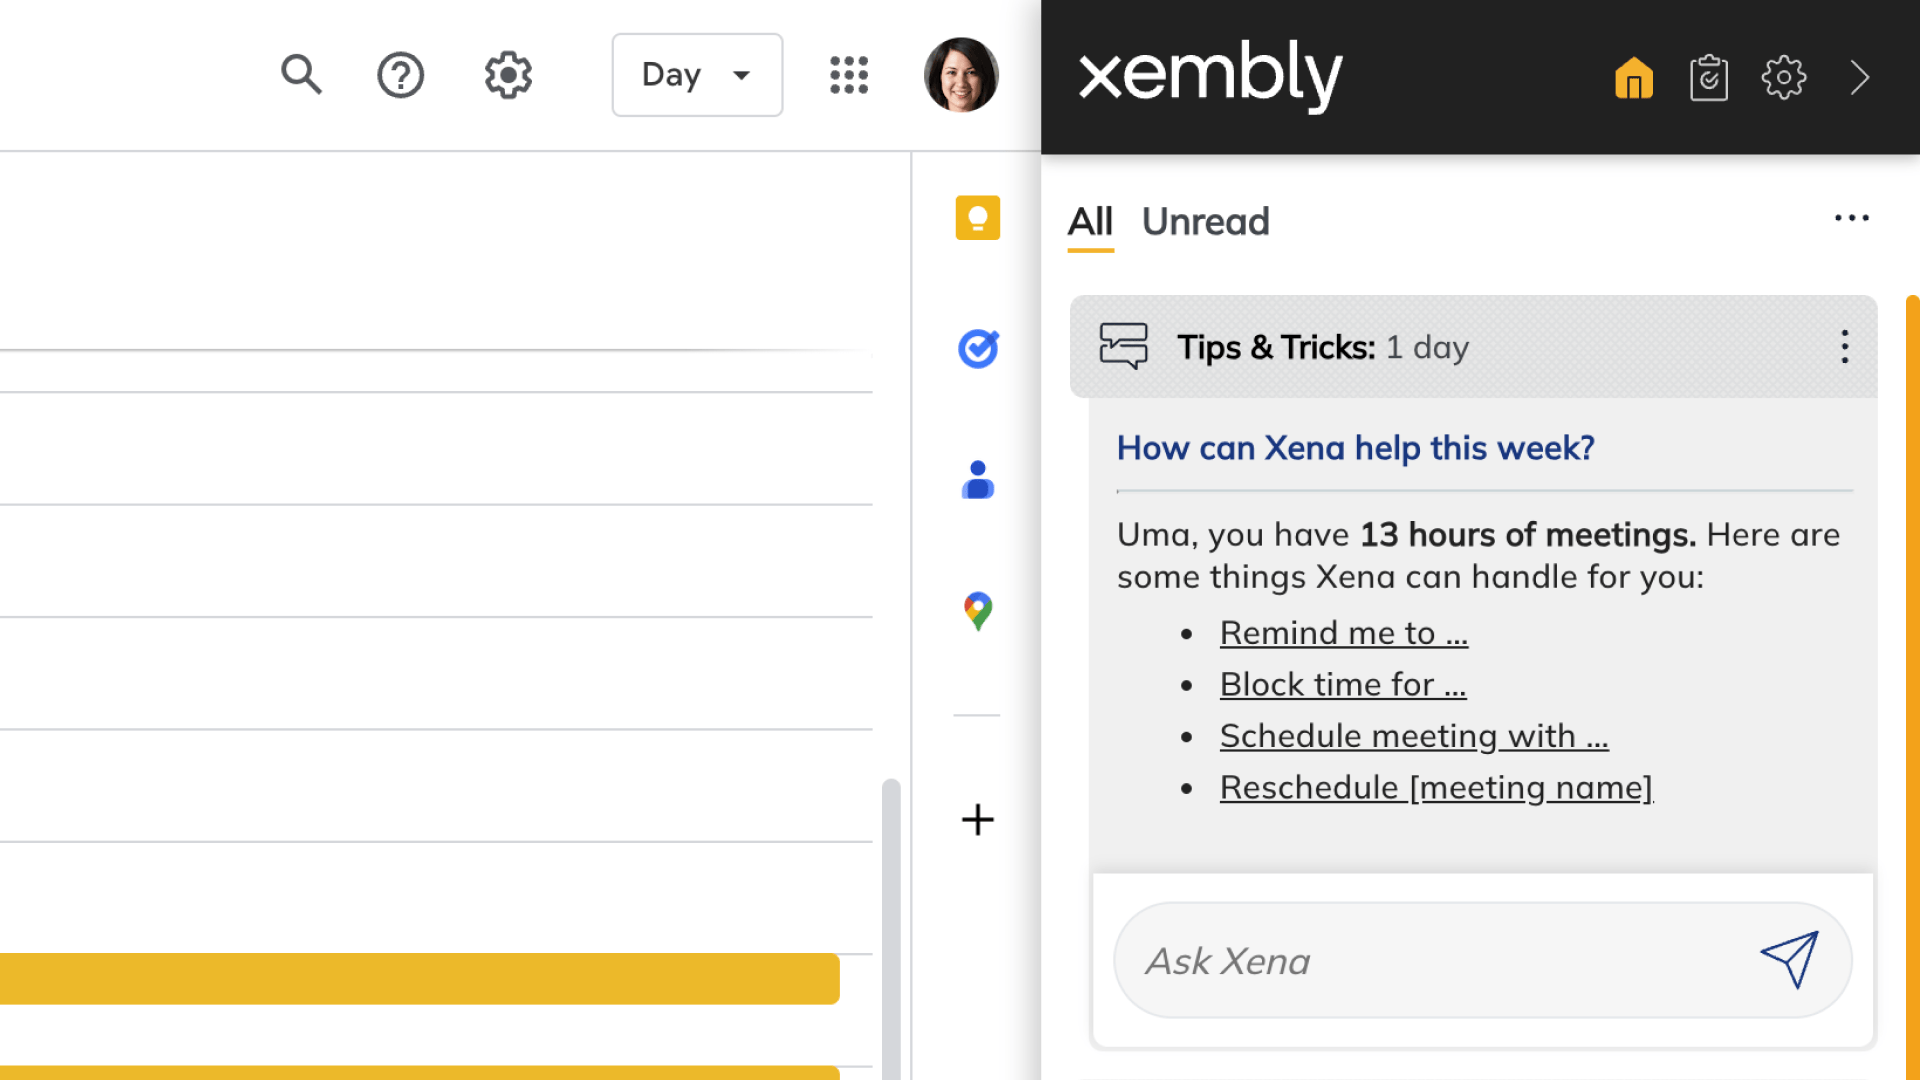Select the All tab
This screenshot has height=1080, width=1920.
[x=1089, y=222]
